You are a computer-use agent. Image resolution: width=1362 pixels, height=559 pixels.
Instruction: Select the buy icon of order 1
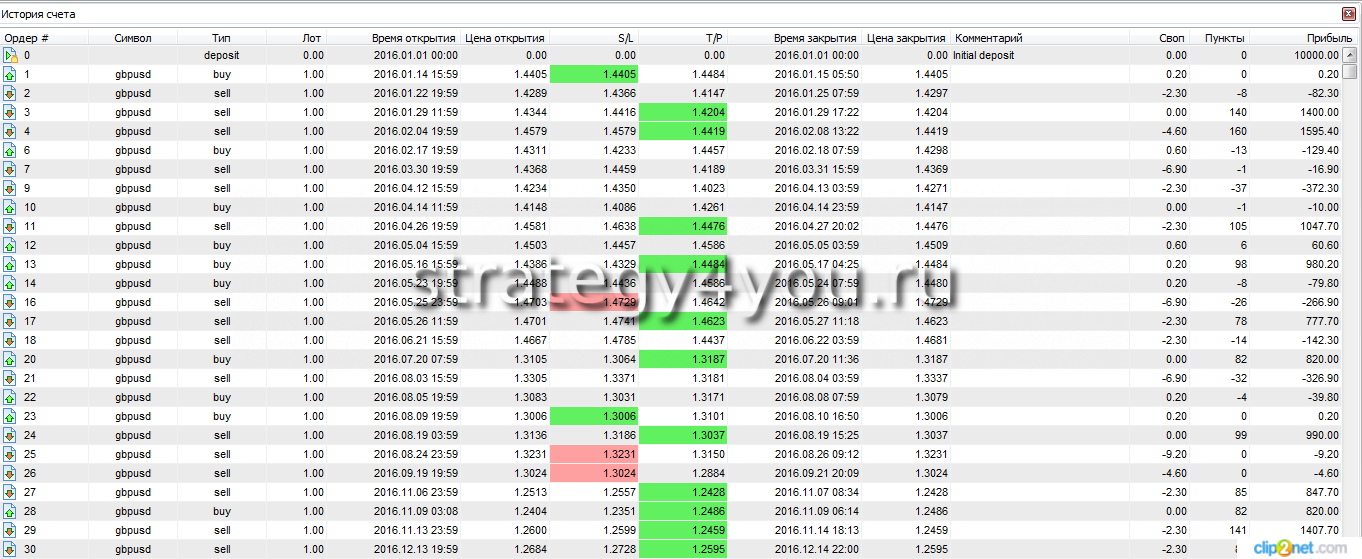(10, 74)
